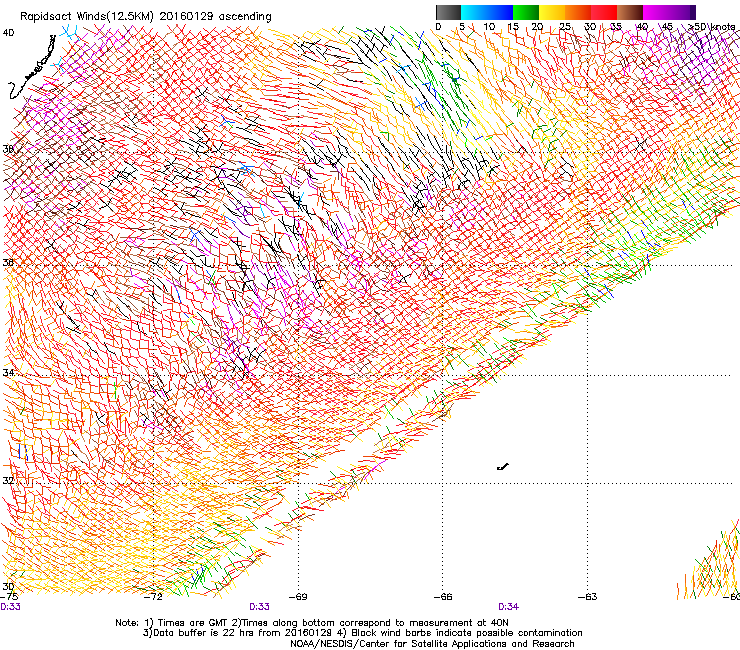The width and height of the screenshot is (740, 650).
Task: Click the latitude label '30'
Action: [x=8, y=587]
